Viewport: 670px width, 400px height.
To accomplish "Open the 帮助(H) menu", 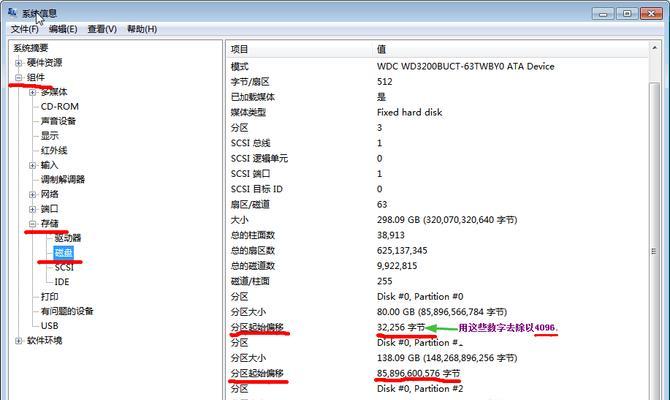I will tap(142, 29).
